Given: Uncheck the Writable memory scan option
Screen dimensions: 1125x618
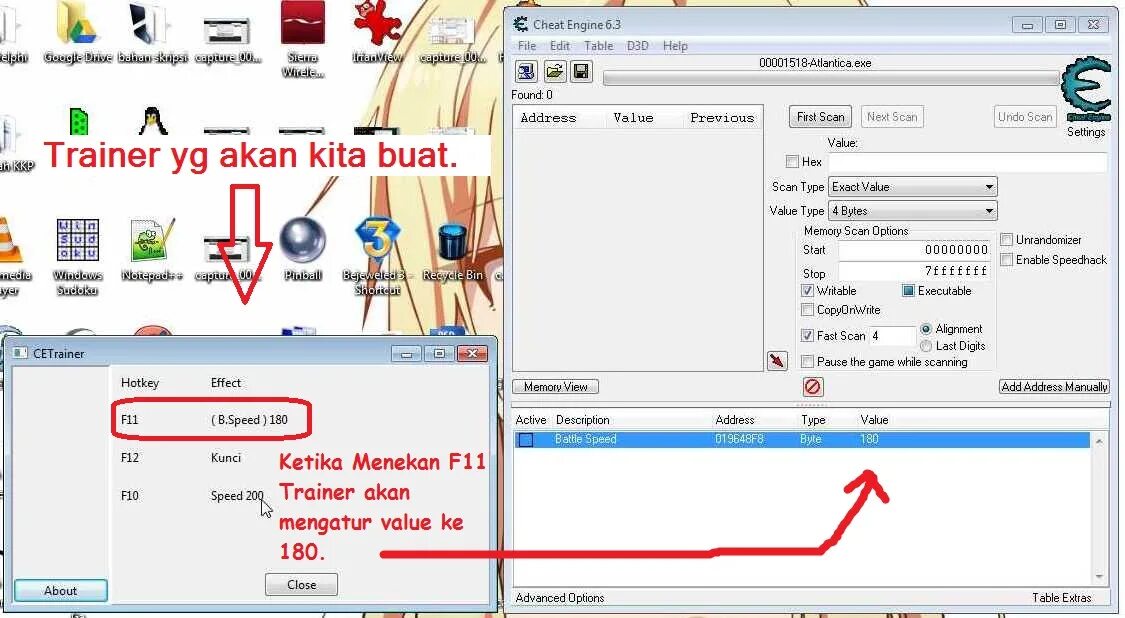Looking at the screenshot, I should click(808, 290).
